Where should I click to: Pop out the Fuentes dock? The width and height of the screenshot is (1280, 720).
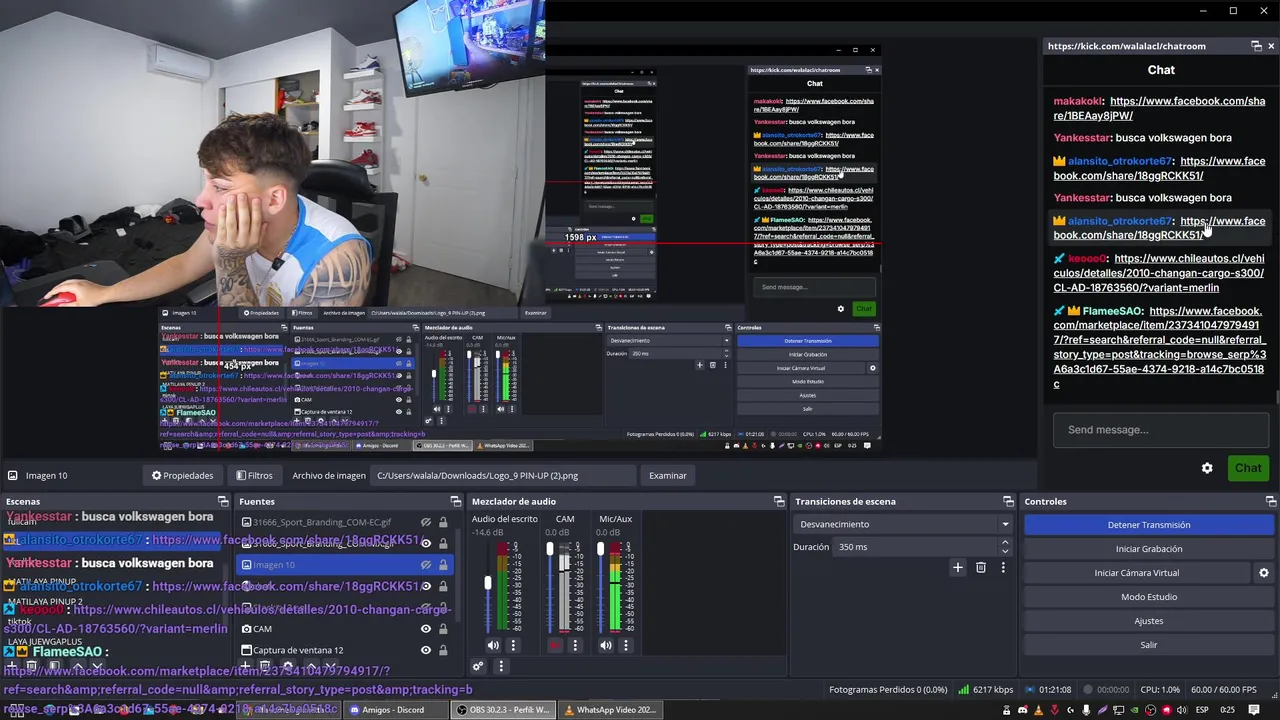pos(456,502)
